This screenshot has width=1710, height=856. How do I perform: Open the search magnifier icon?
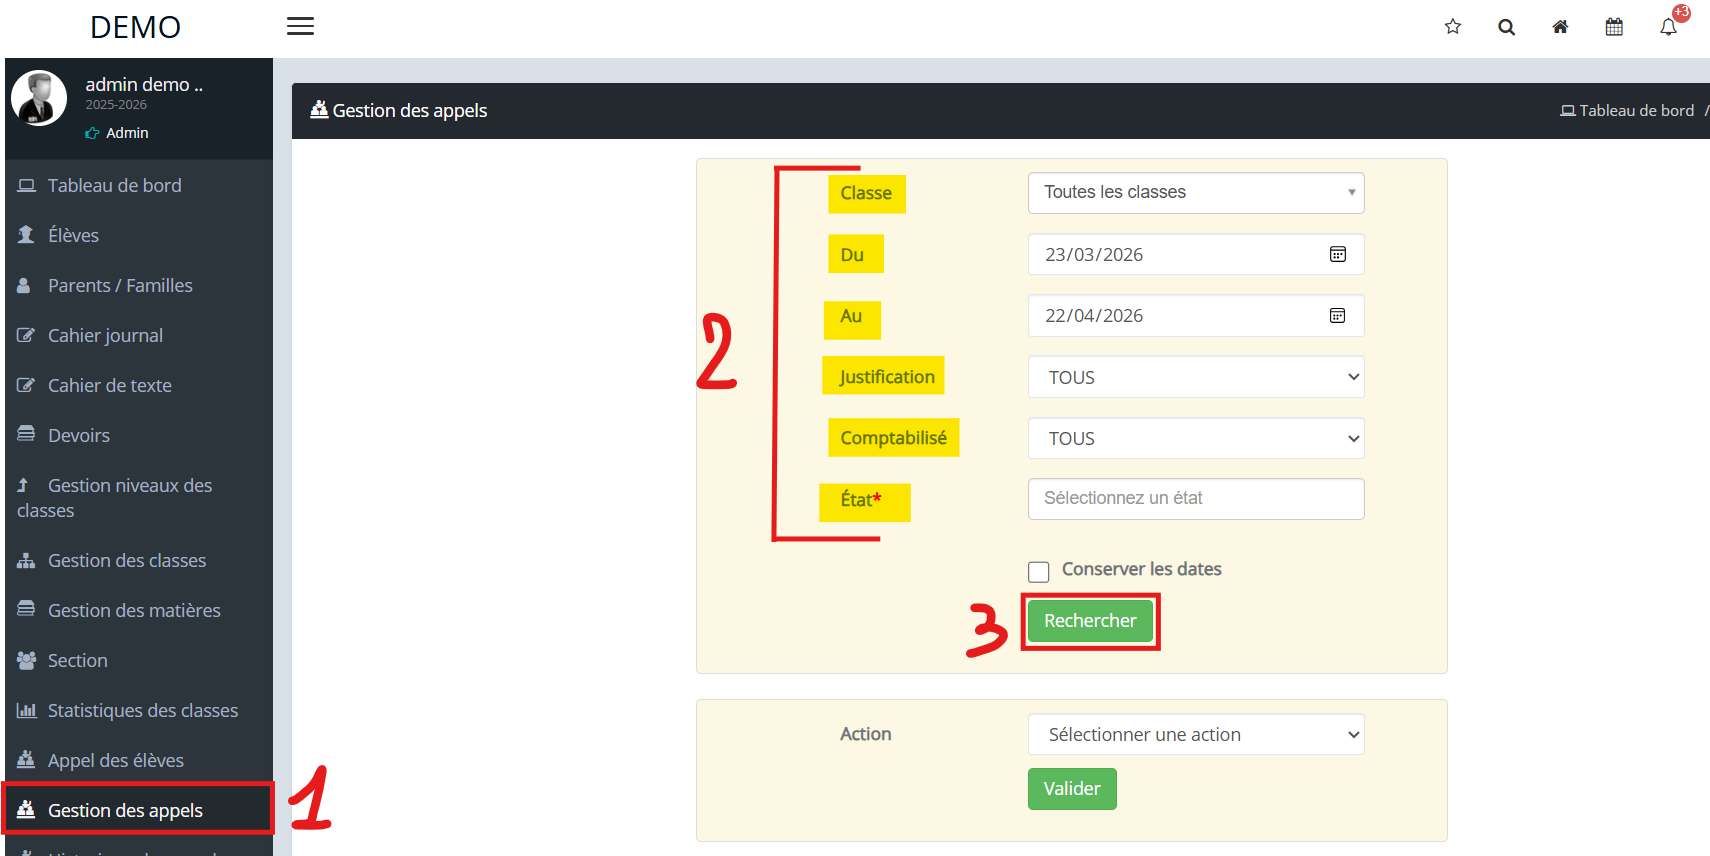1506,27
